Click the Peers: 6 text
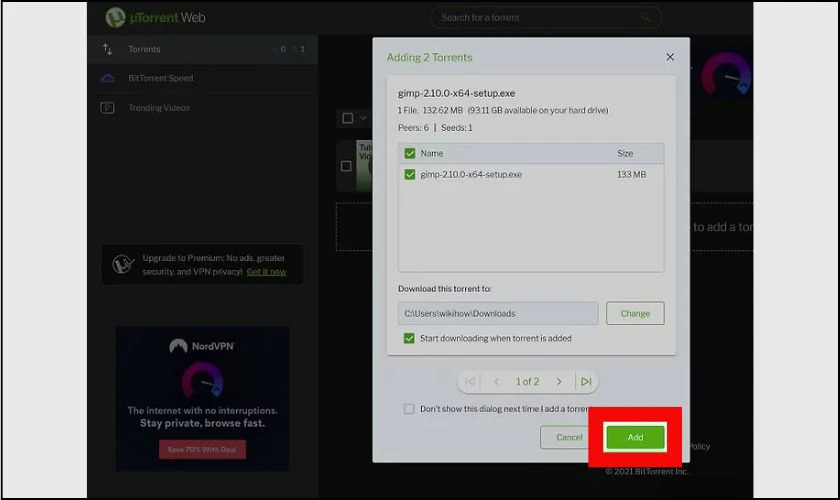This screenshot has height=500, width=840. pos(413,128)
